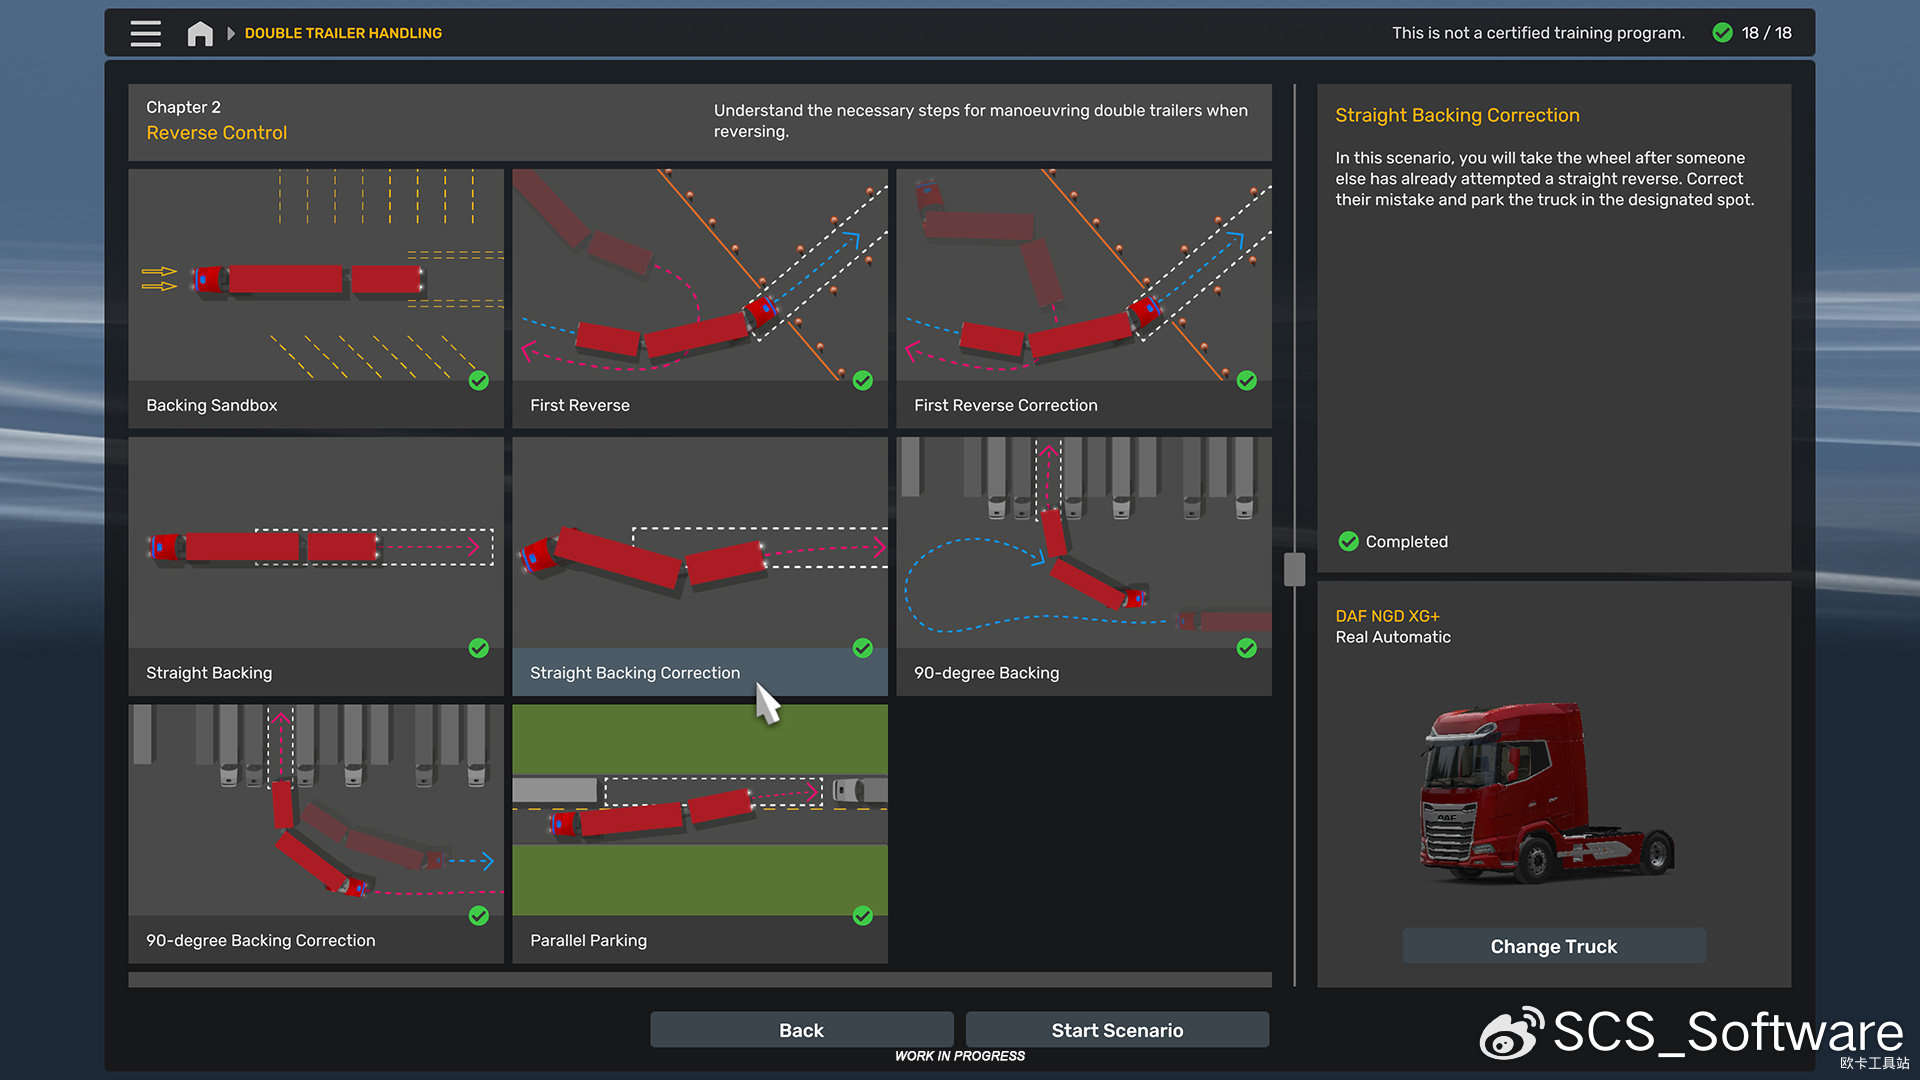The width and height of the screenshot is (1920, 1080).
Task: Select the First Reverse Correction scenario
Action: 1083,297
